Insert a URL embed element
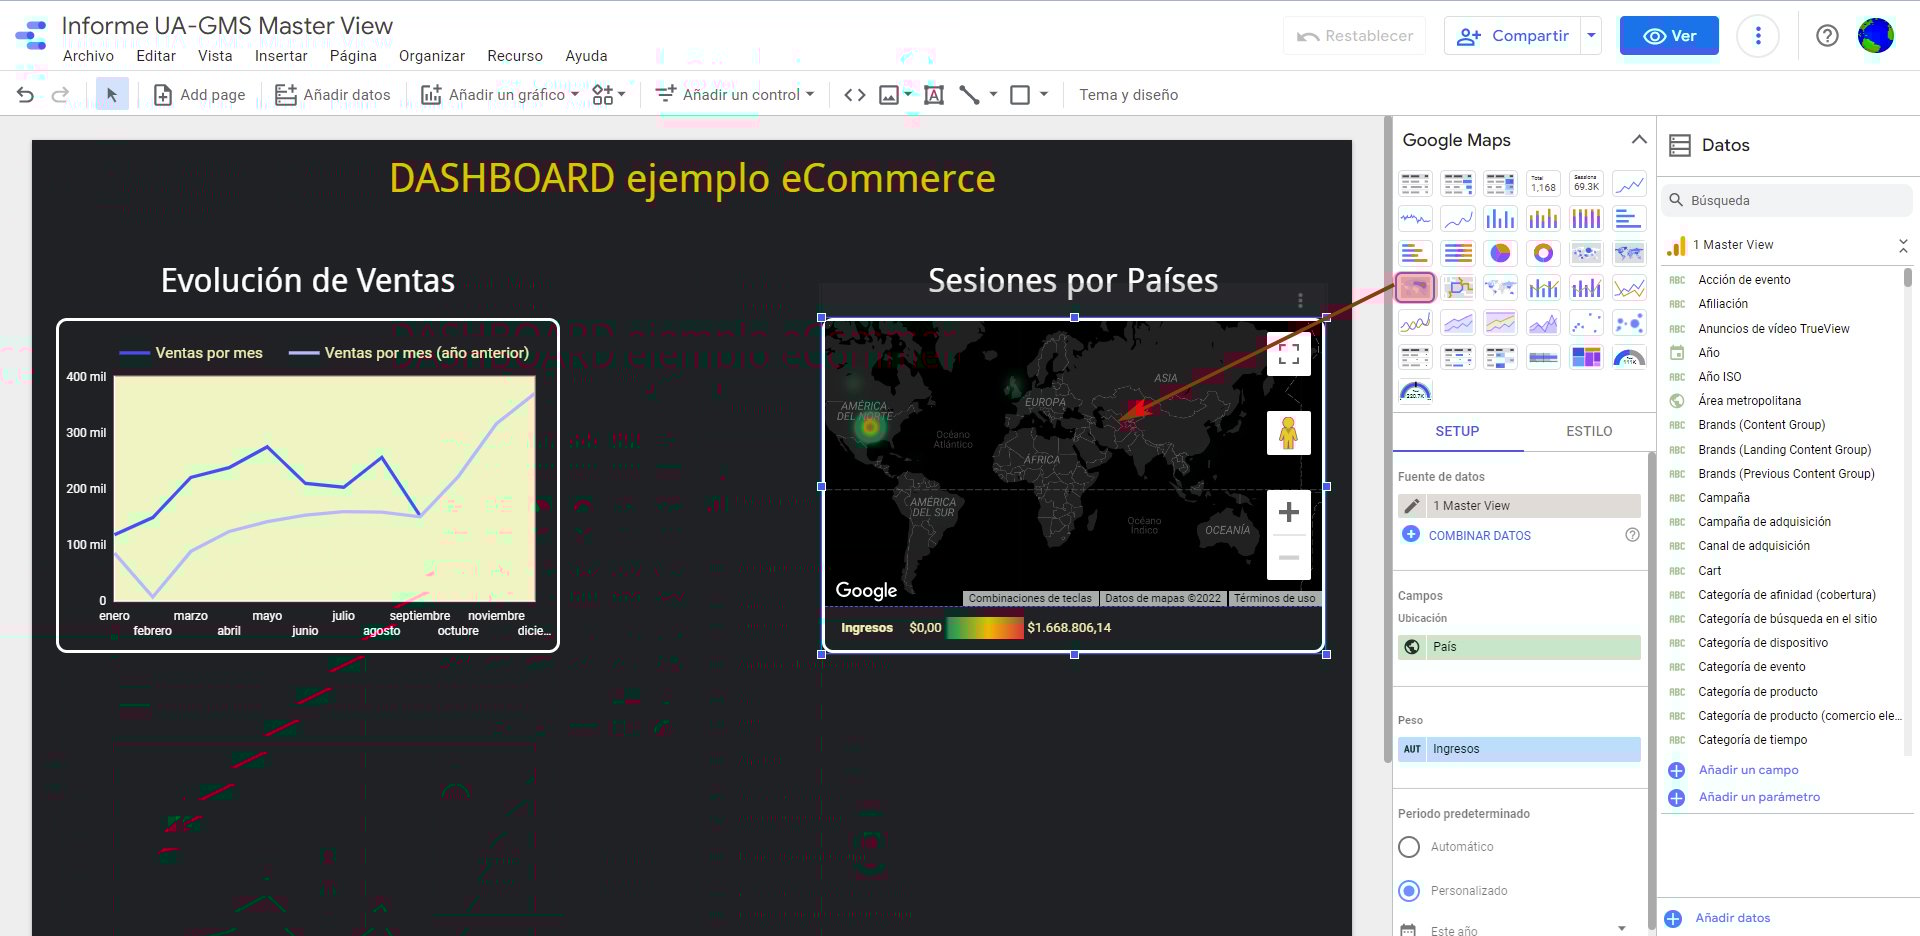Screen dimensions: 1920x936 [x=854, y=95]
